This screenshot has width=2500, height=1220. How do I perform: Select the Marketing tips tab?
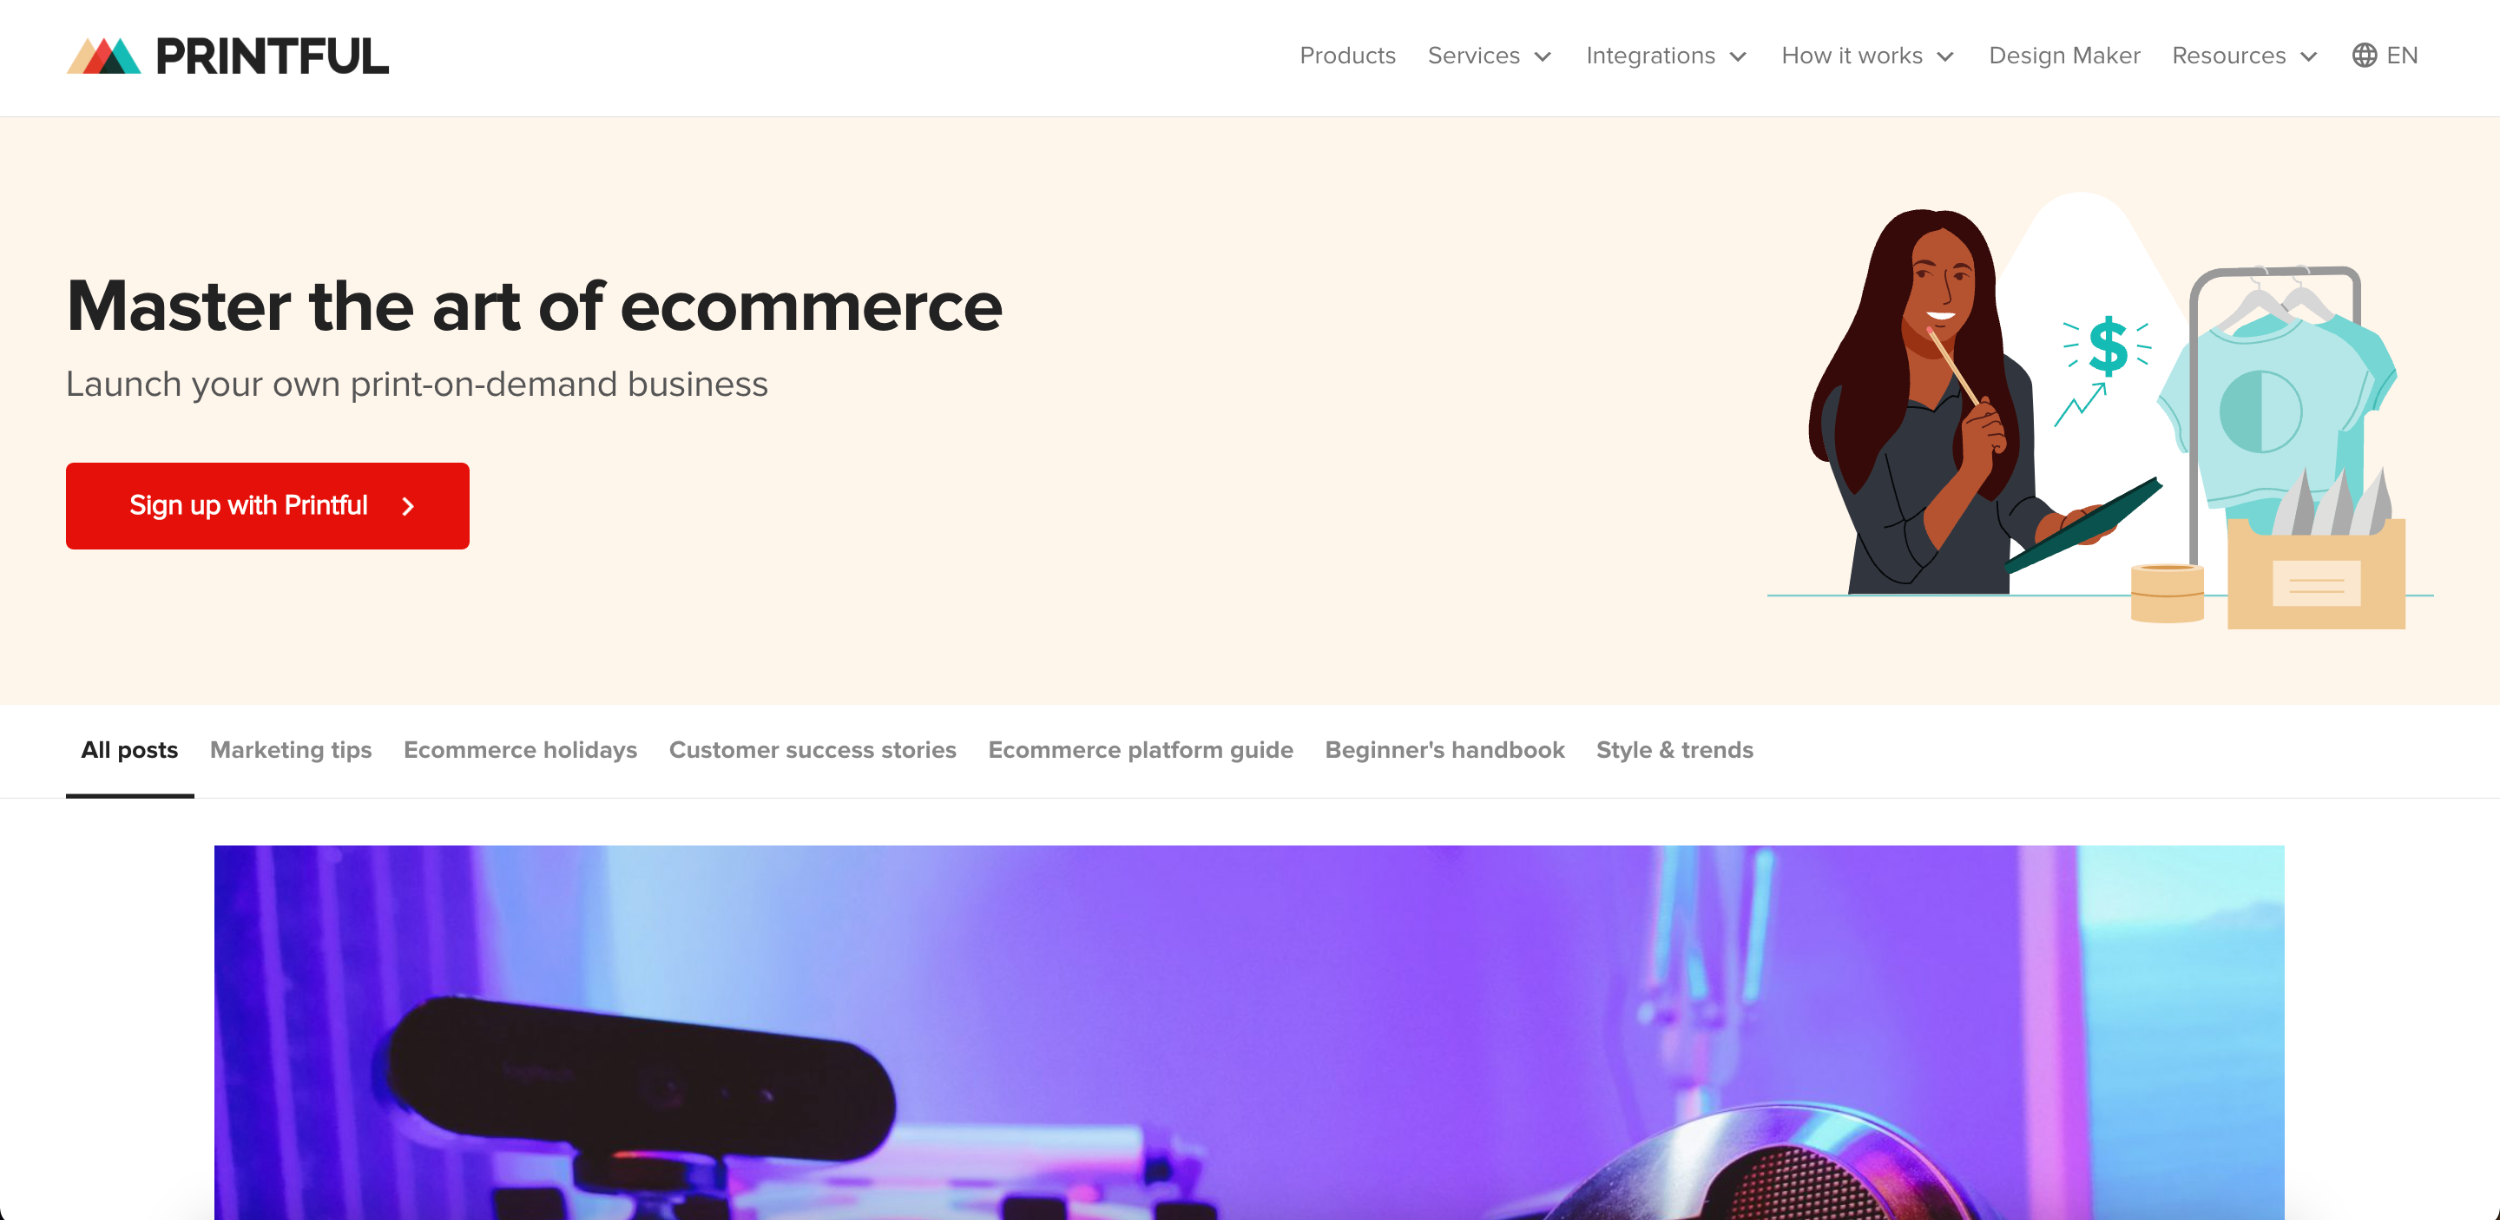click(x=291, y=750)
